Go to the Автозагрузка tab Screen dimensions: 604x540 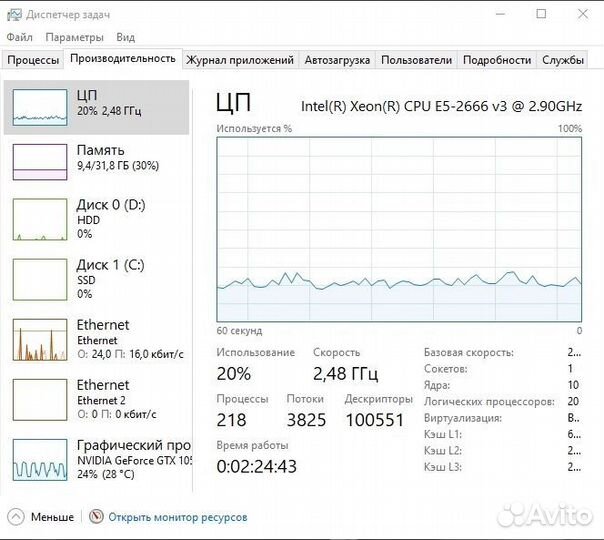[337, 60]
